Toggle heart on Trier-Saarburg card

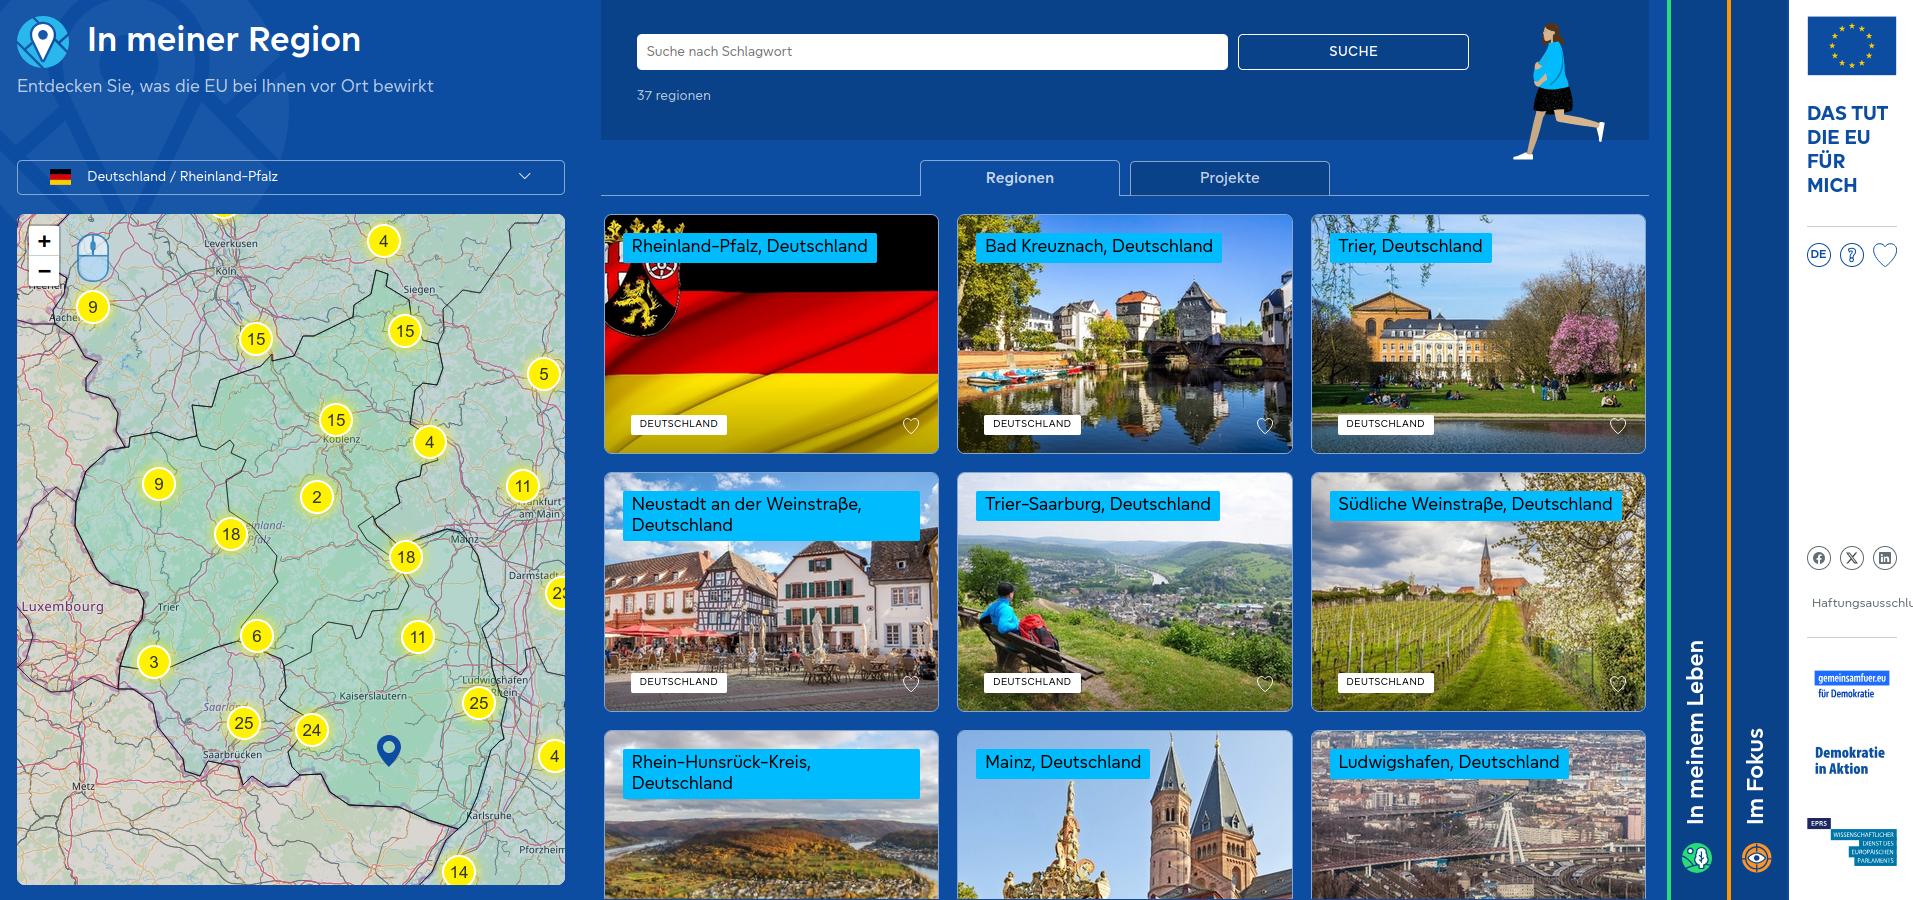[1265, 684]
